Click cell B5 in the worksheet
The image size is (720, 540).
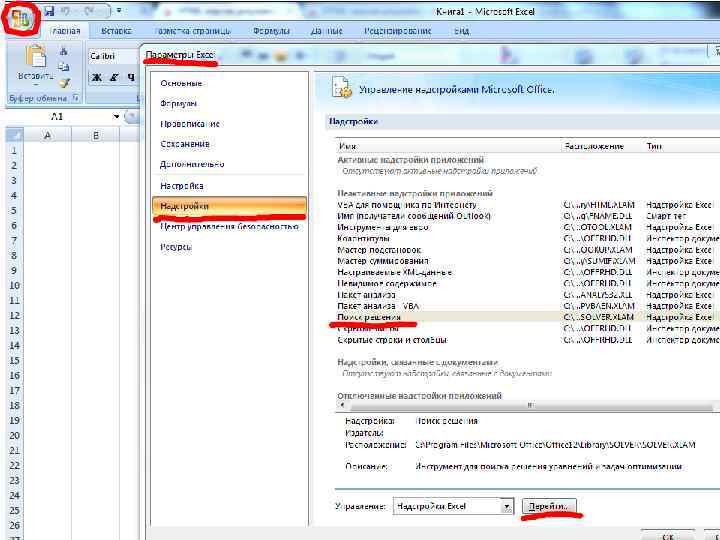pyautogui.click(x=96, y=210)
